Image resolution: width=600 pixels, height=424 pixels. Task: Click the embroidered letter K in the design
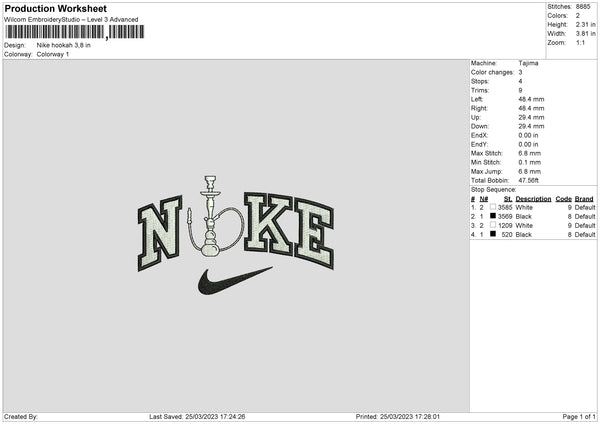(x=268, y=223)
